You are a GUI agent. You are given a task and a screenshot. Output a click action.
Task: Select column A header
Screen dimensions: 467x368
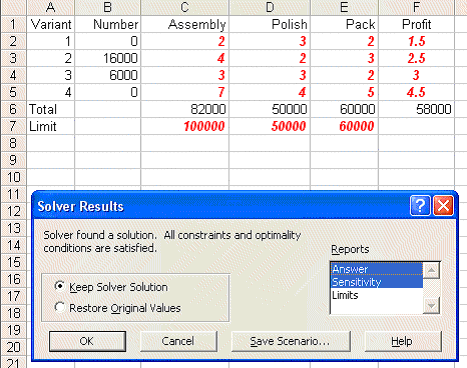(50, 7)
